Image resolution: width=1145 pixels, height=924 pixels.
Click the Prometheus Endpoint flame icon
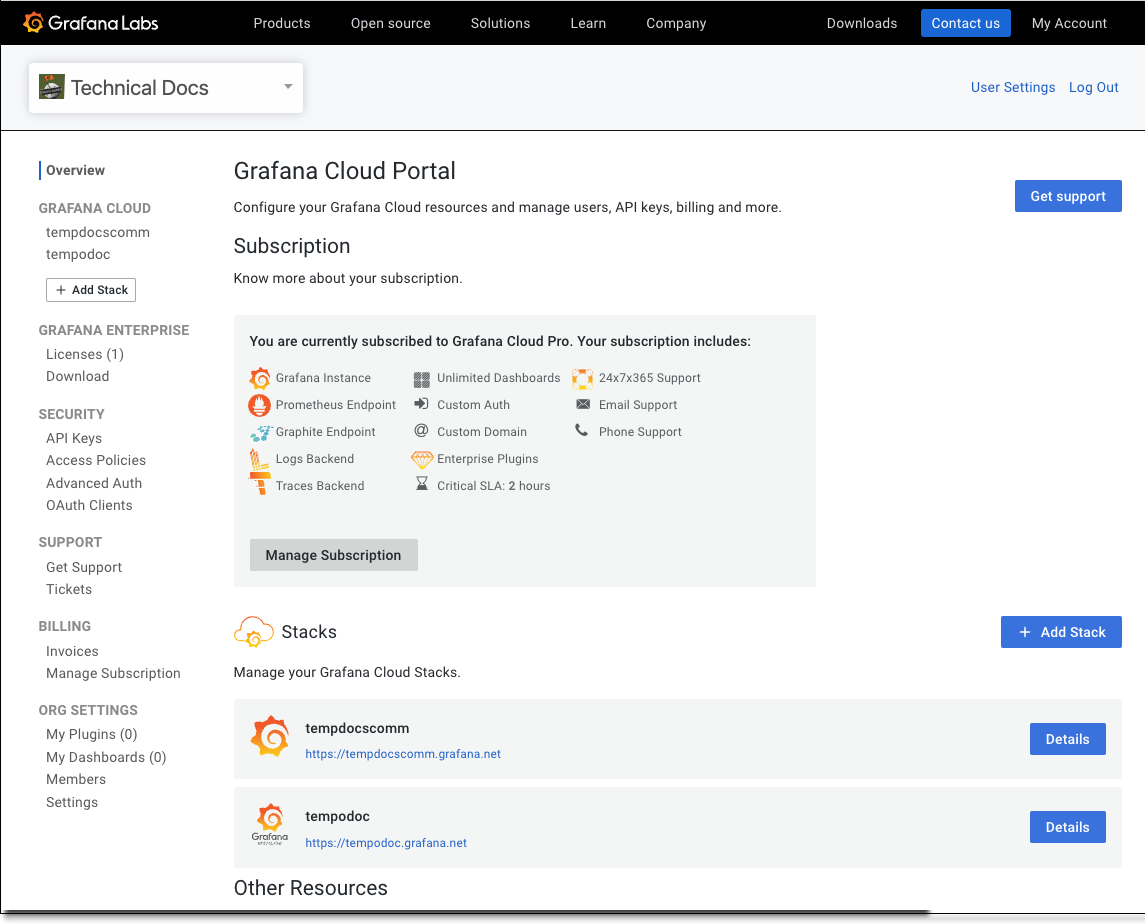point(260,405)
